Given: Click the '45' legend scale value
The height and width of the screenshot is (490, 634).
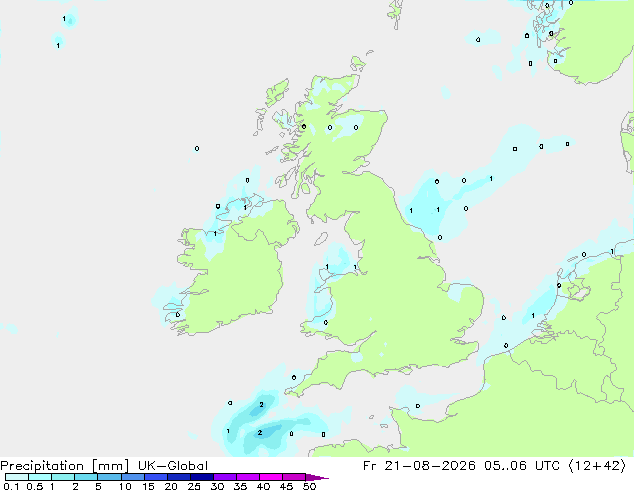Looking at the screenshot, I should (286, 486).
